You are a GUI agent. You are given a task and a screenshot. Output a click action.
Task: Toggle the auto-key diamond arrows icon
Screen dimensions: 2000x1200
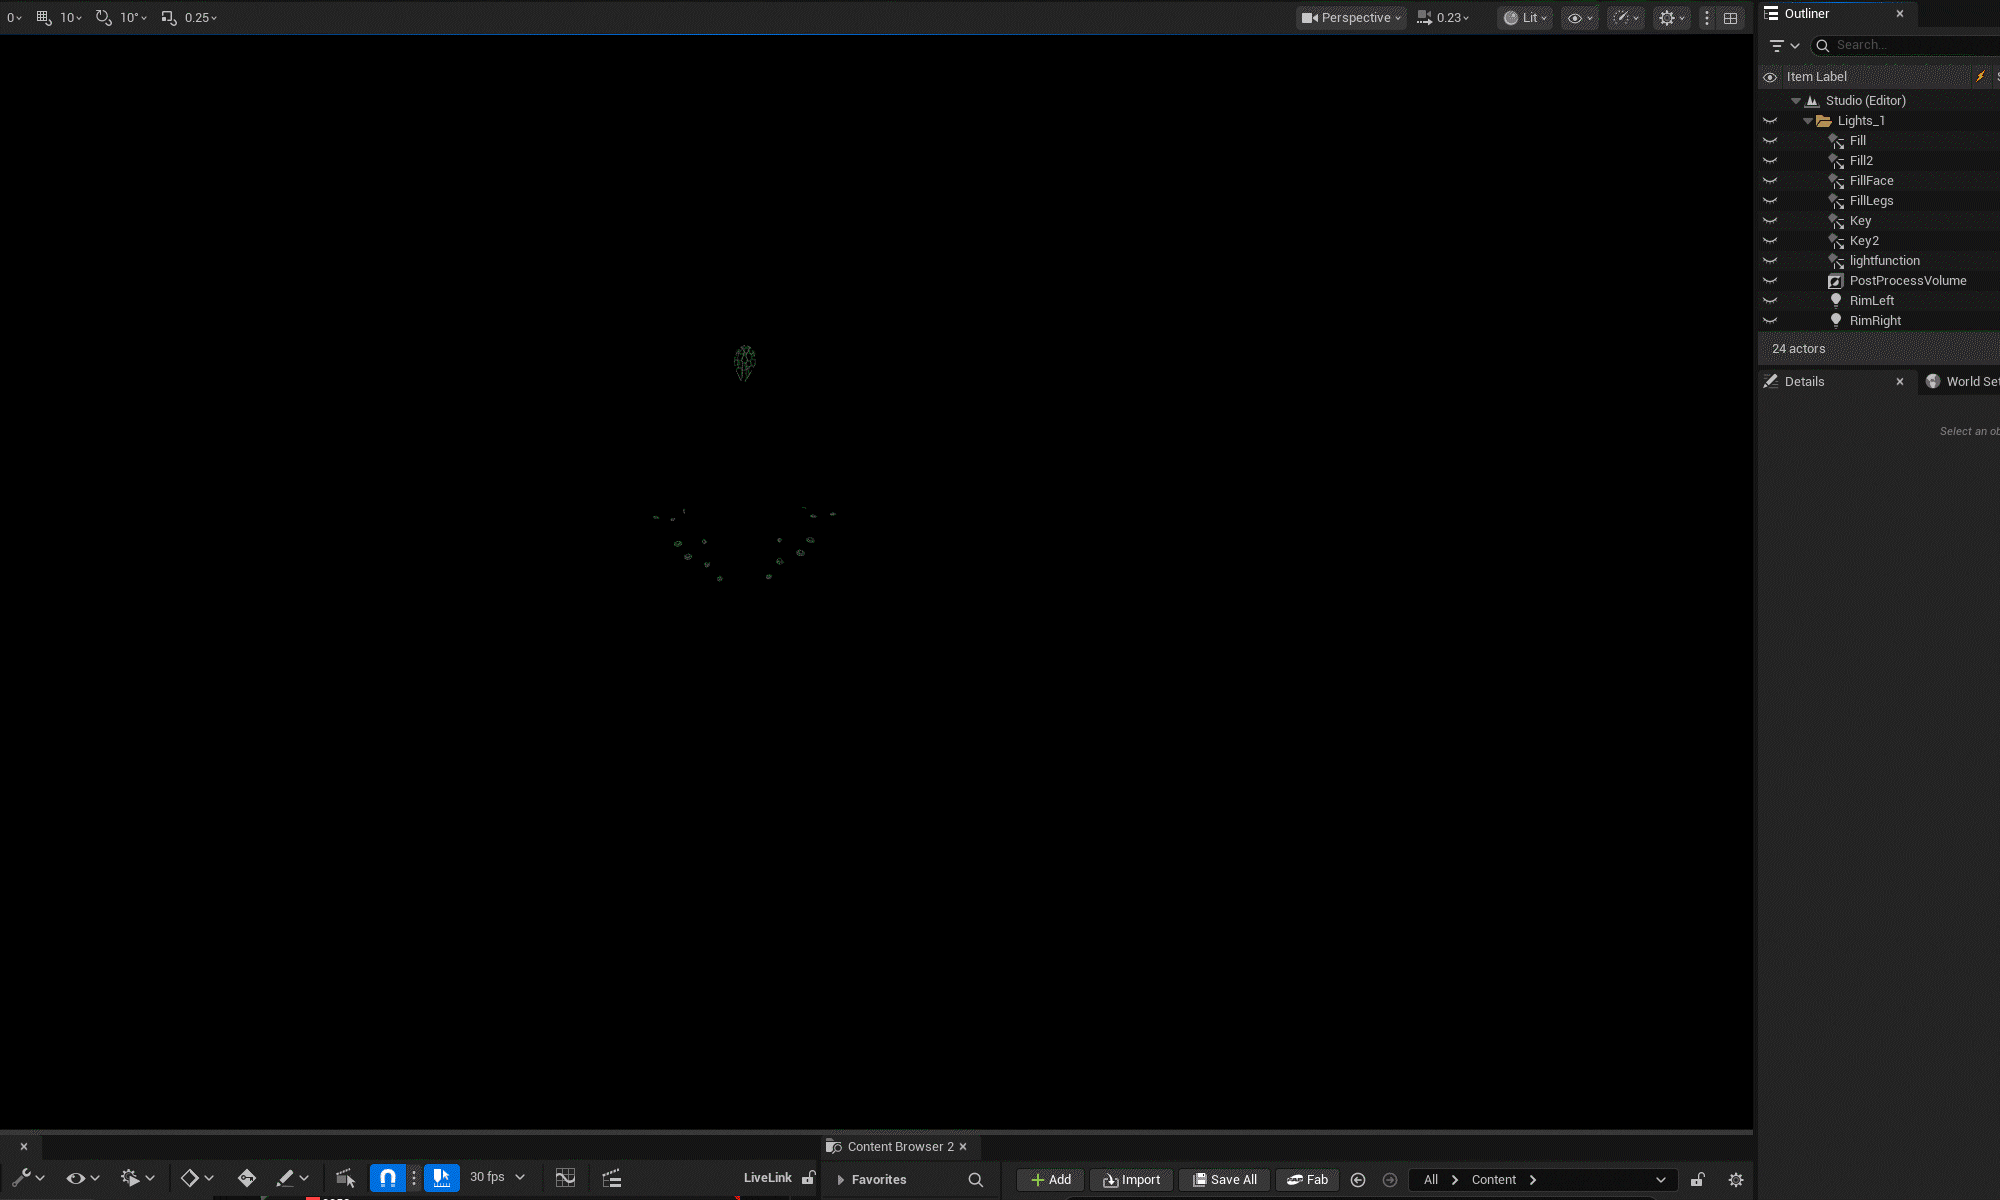pyautogui.click(x=247, y=1178)
